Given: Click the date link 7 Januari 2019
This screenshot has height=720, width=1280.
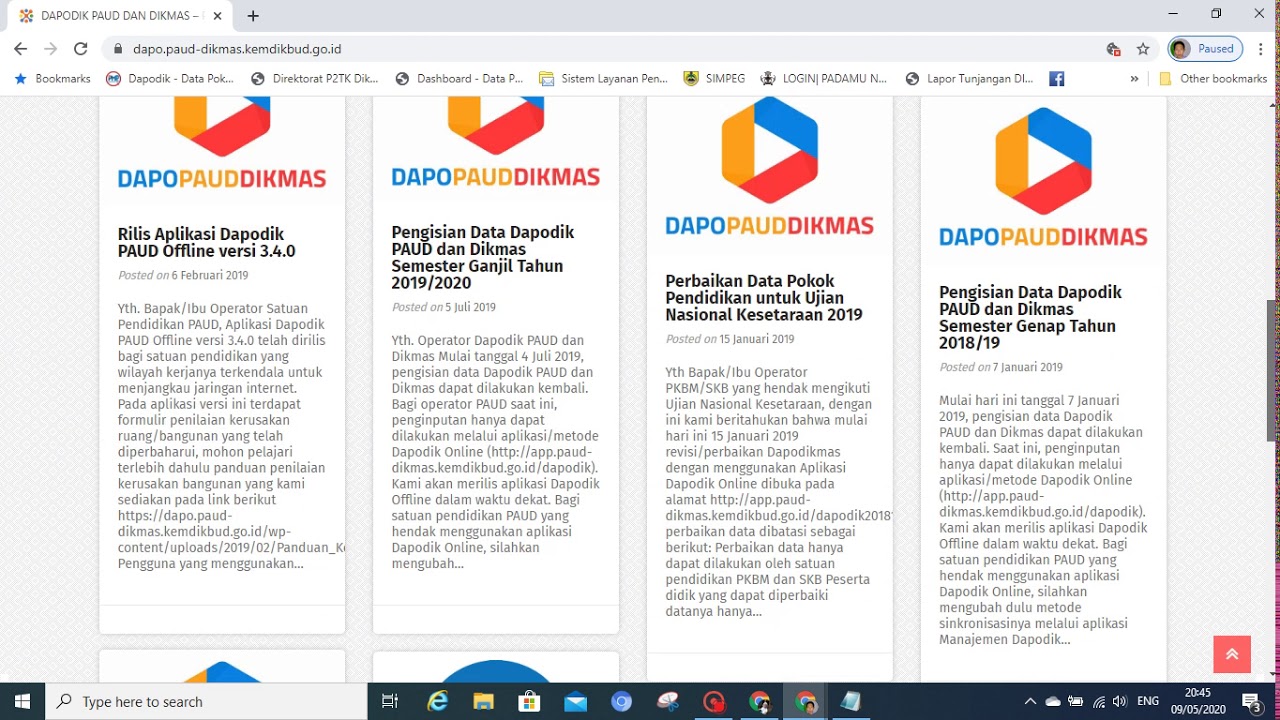Looking at the screenshot, I should (x=1027, y=367).
